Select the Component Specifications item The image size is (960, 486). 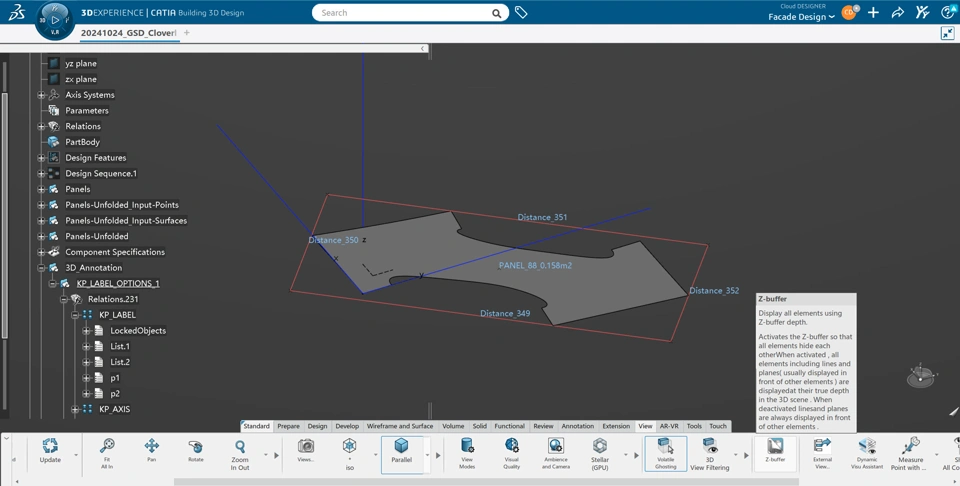[115, 252]
